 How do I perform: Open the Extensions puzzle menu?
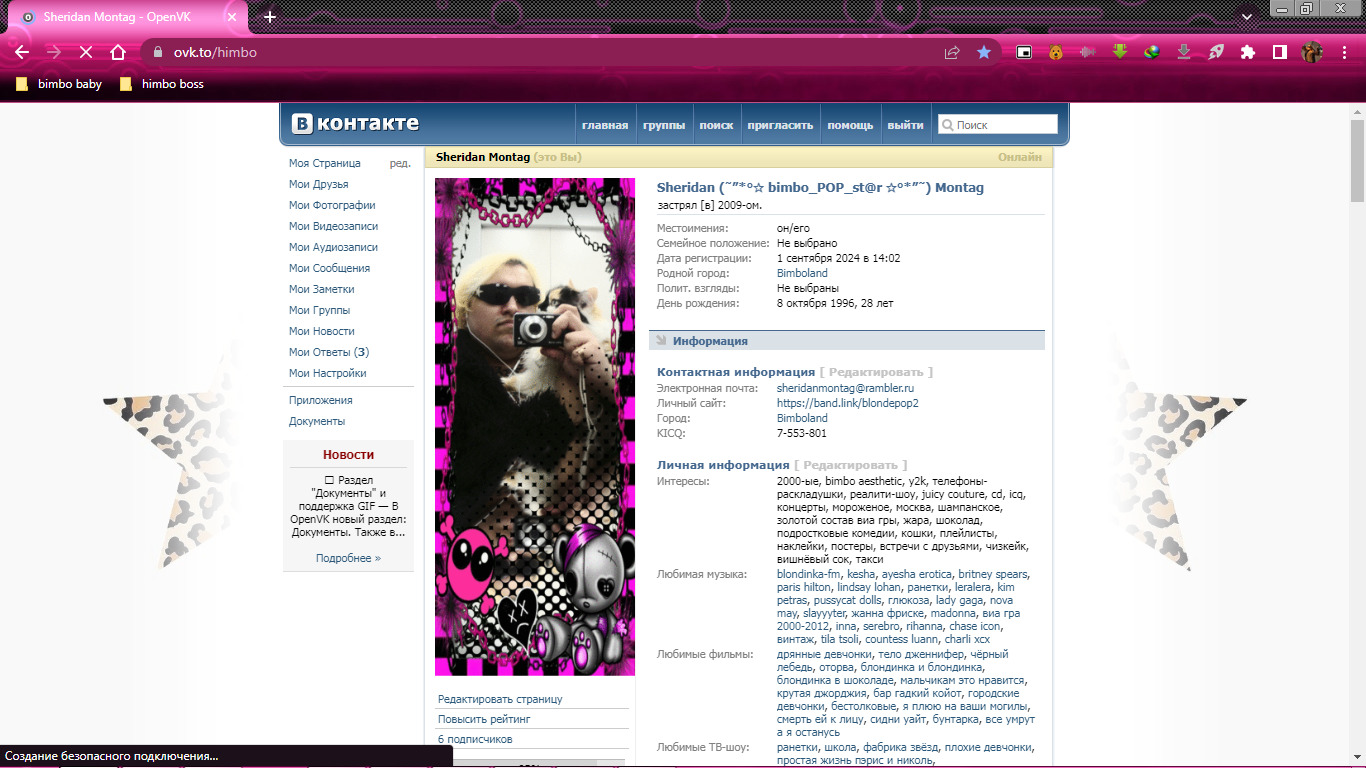(1248, 52)
